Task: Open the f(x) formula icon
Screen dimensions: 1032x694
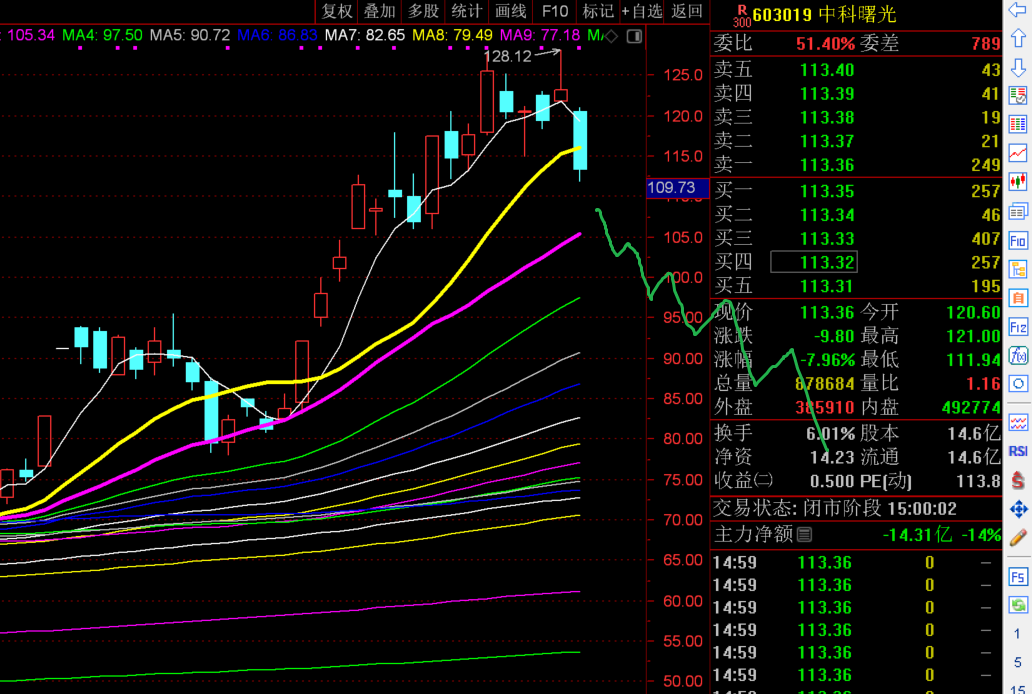Action: click(1018, 356)
